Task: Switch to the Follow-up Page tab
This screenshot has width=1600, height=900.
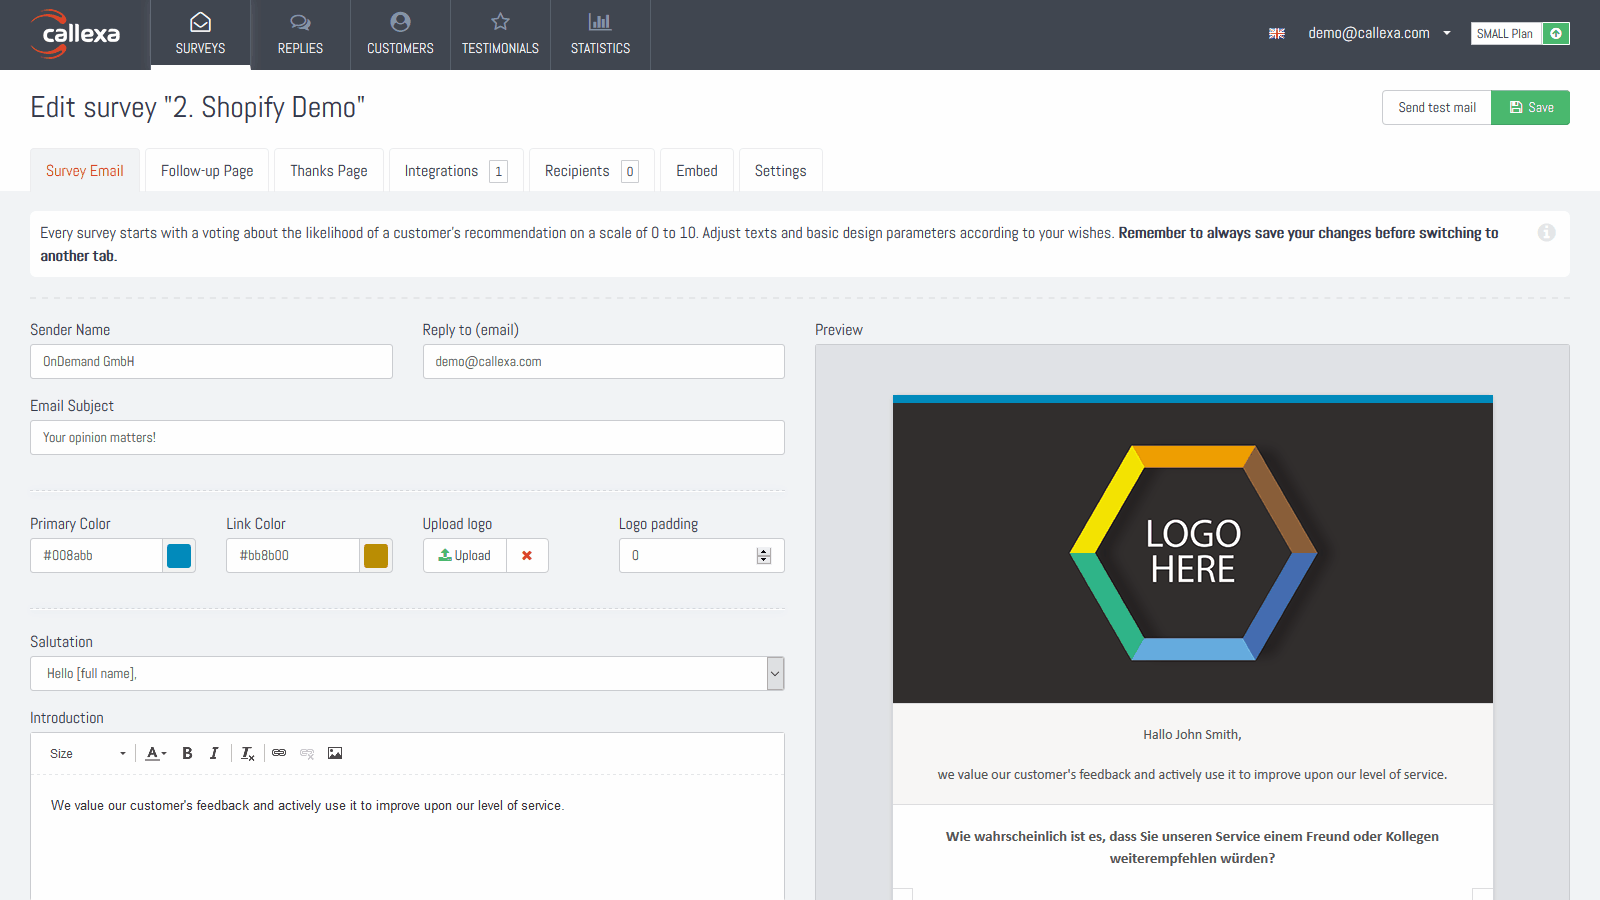Action: [207, 171]
